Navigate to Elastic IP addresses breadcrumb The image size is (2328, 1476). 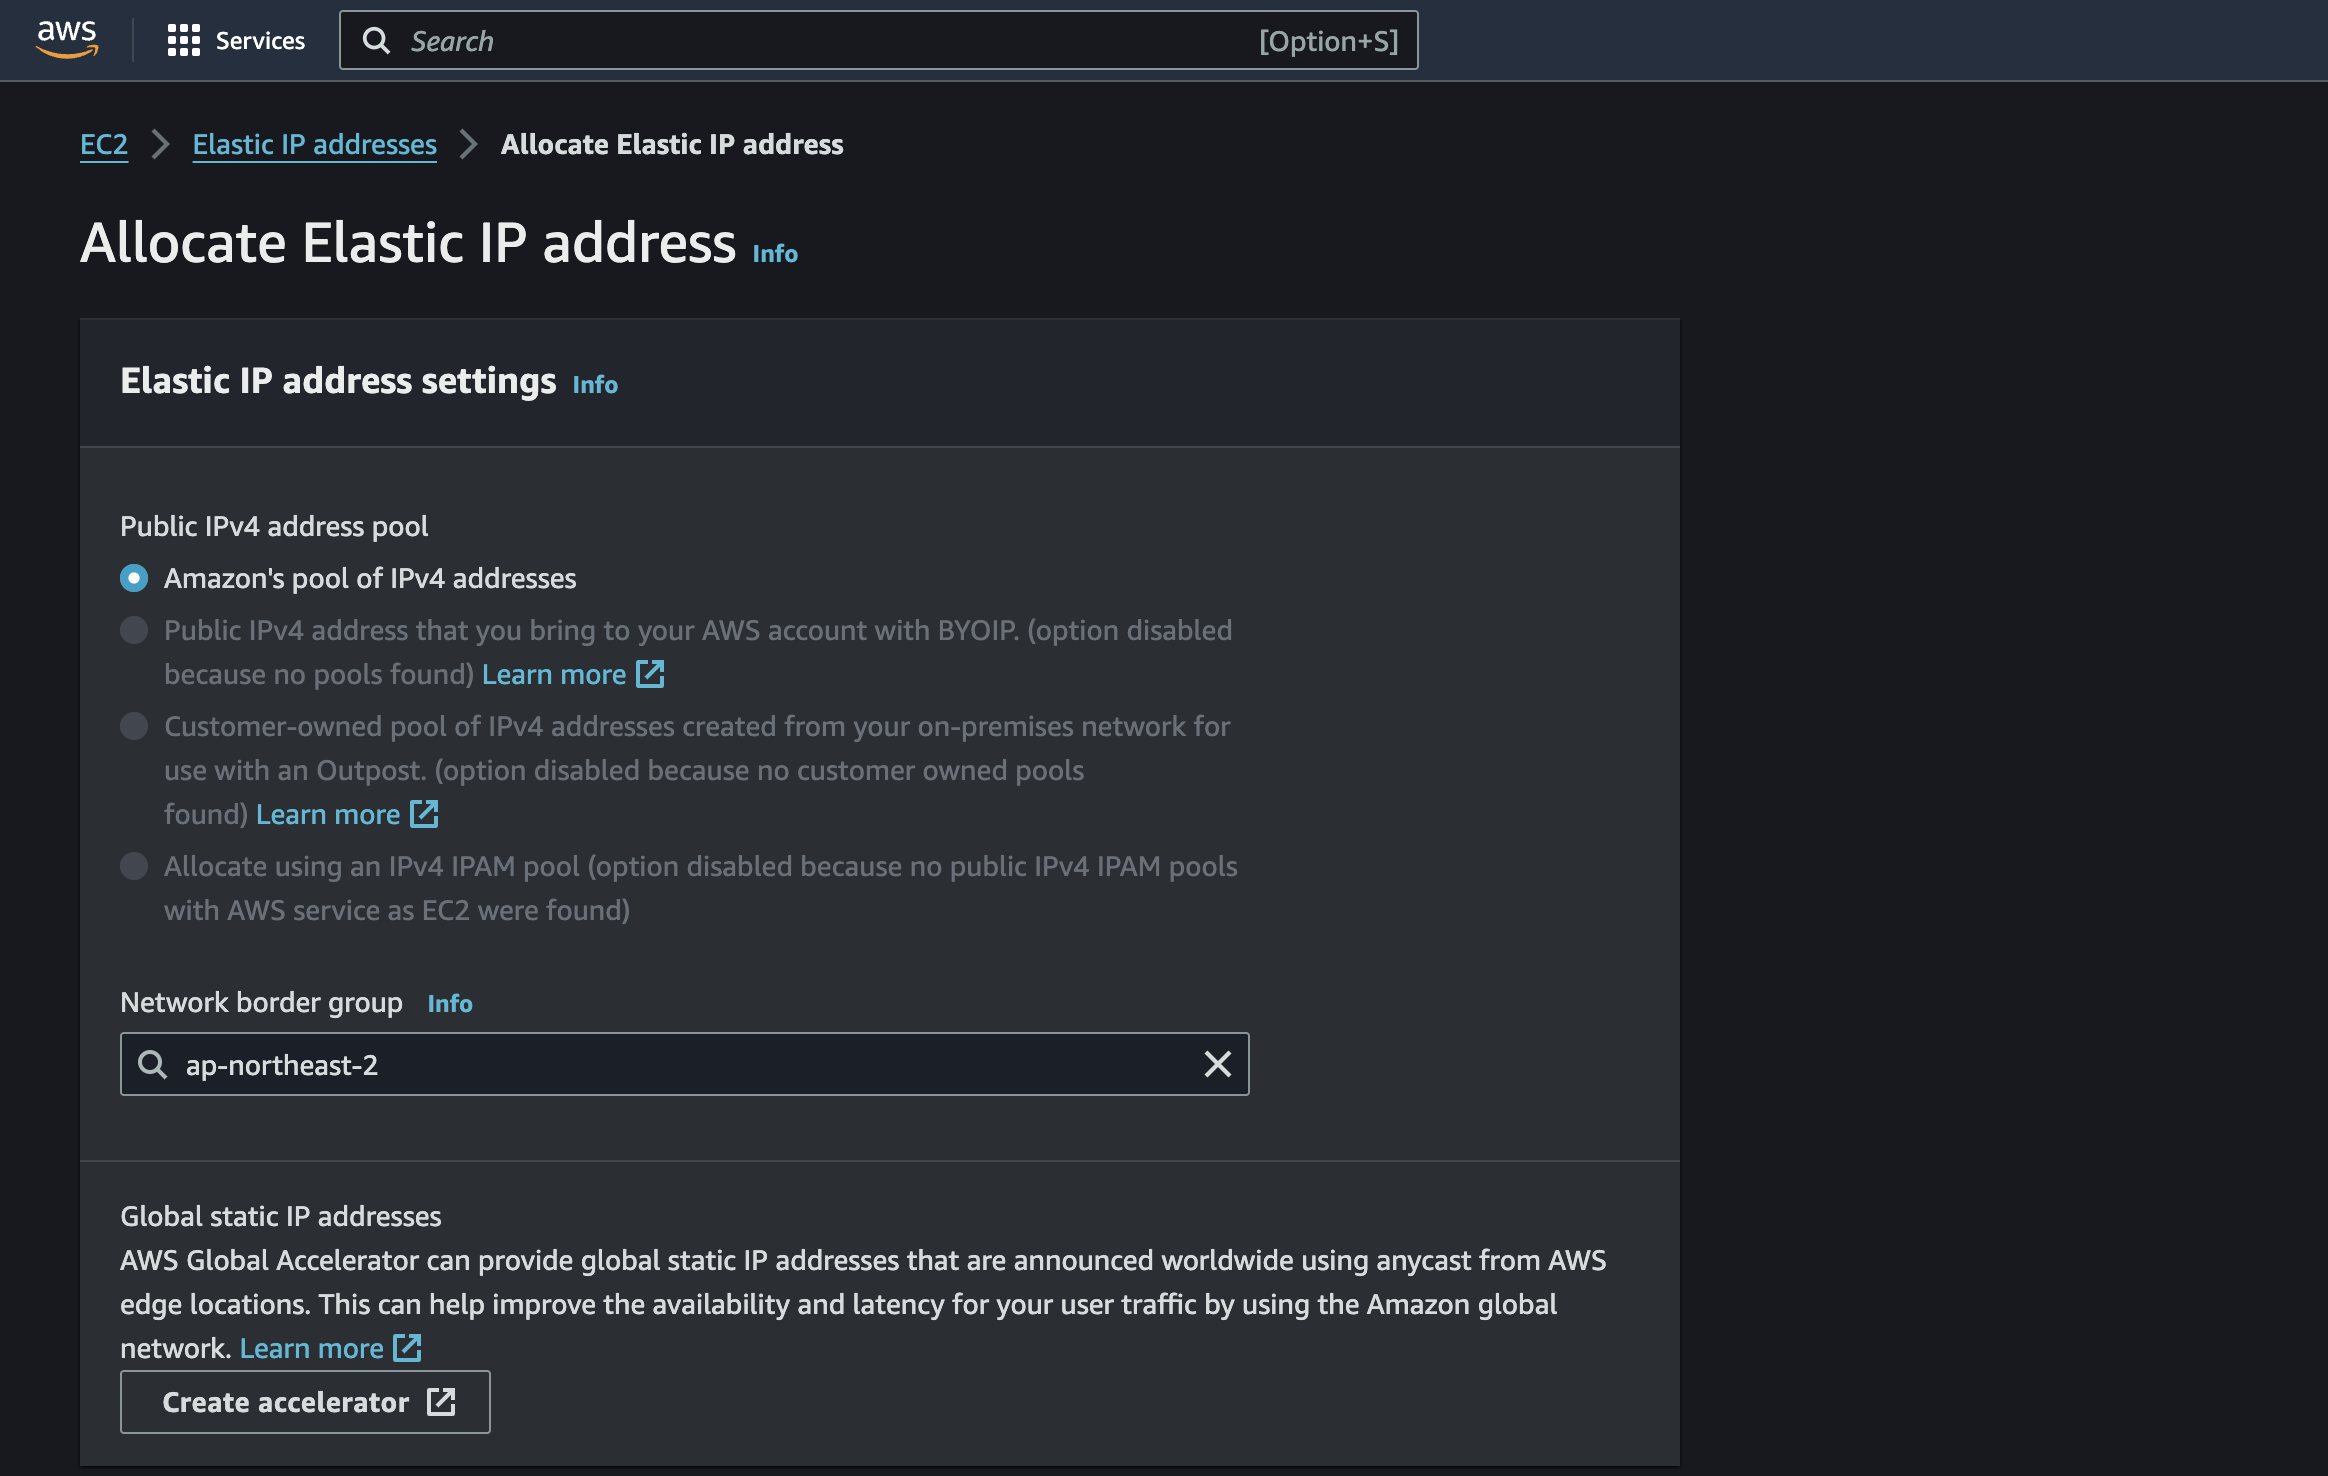coord(314,144)
